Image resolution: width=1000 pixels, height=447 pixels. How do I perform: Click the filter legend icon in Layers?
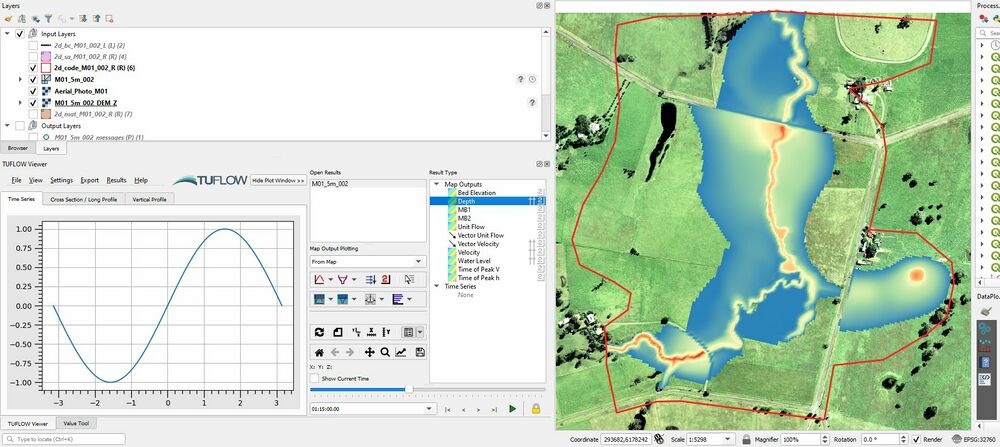49,18
